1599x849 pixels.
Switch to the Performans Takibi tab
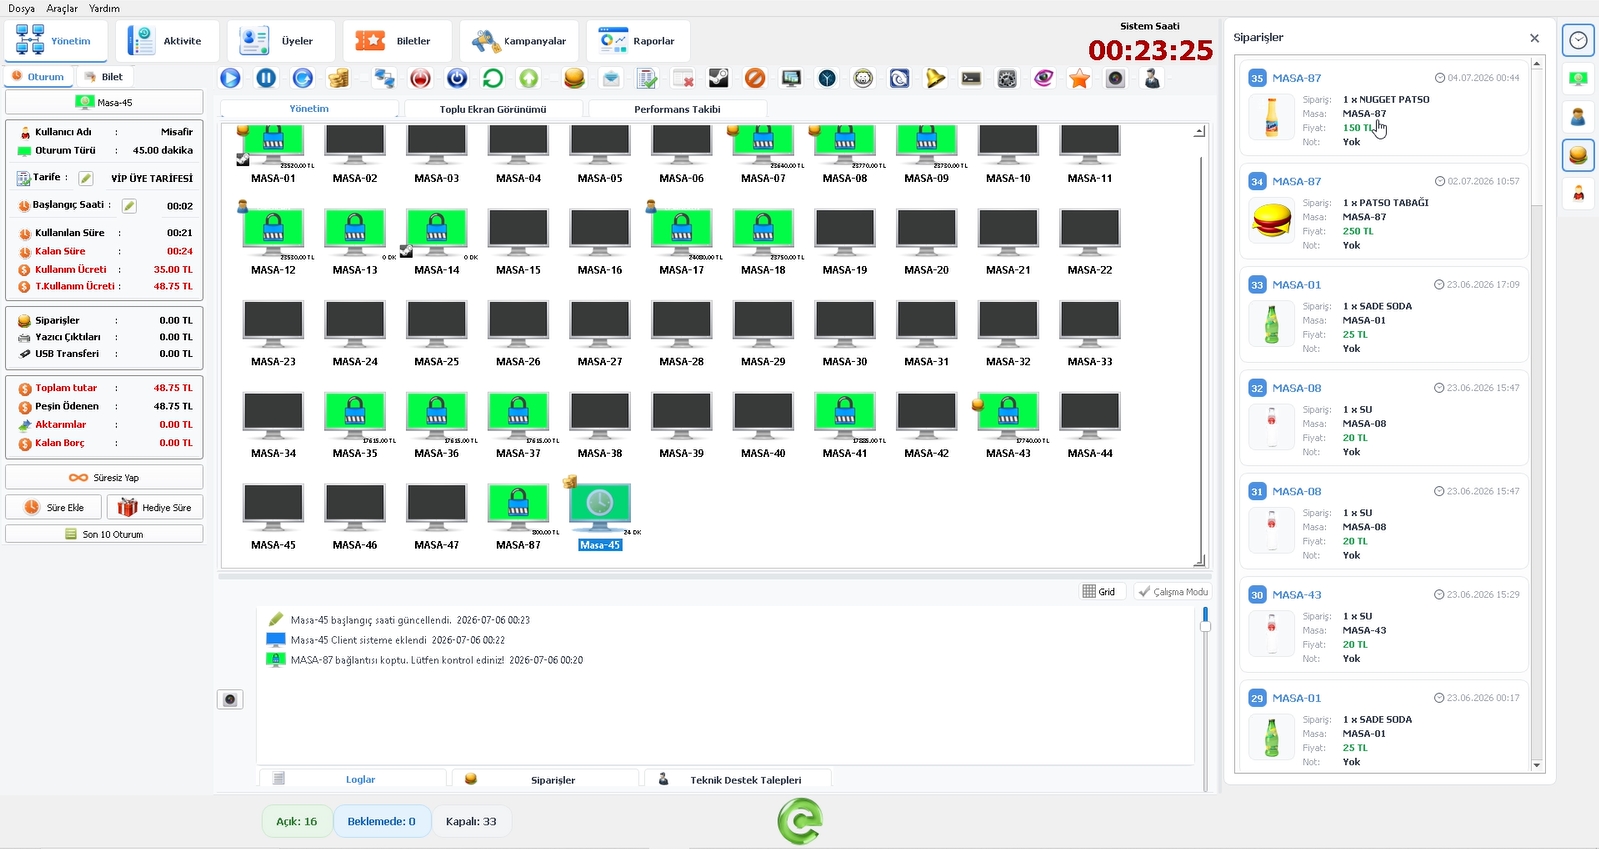click(x=677, y=109)
